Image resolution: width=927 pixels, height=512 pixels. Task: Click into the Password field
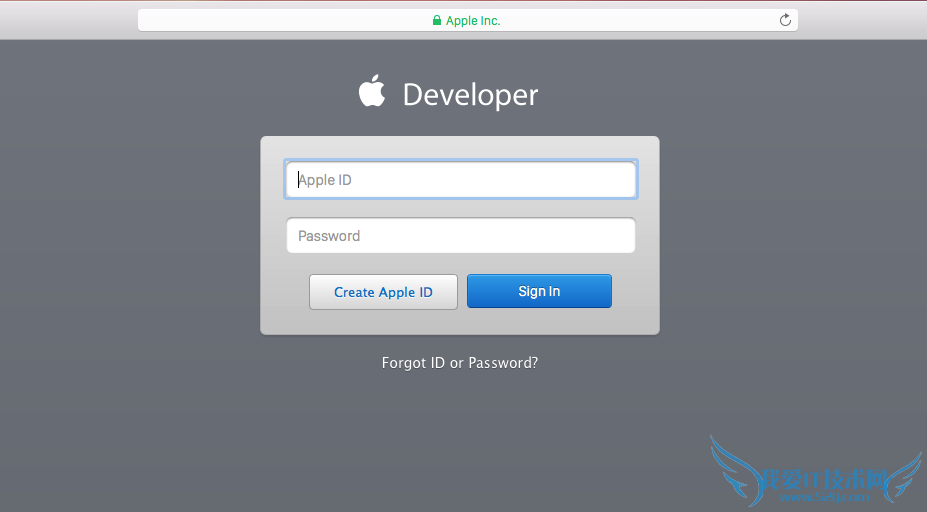coord(461,235)
